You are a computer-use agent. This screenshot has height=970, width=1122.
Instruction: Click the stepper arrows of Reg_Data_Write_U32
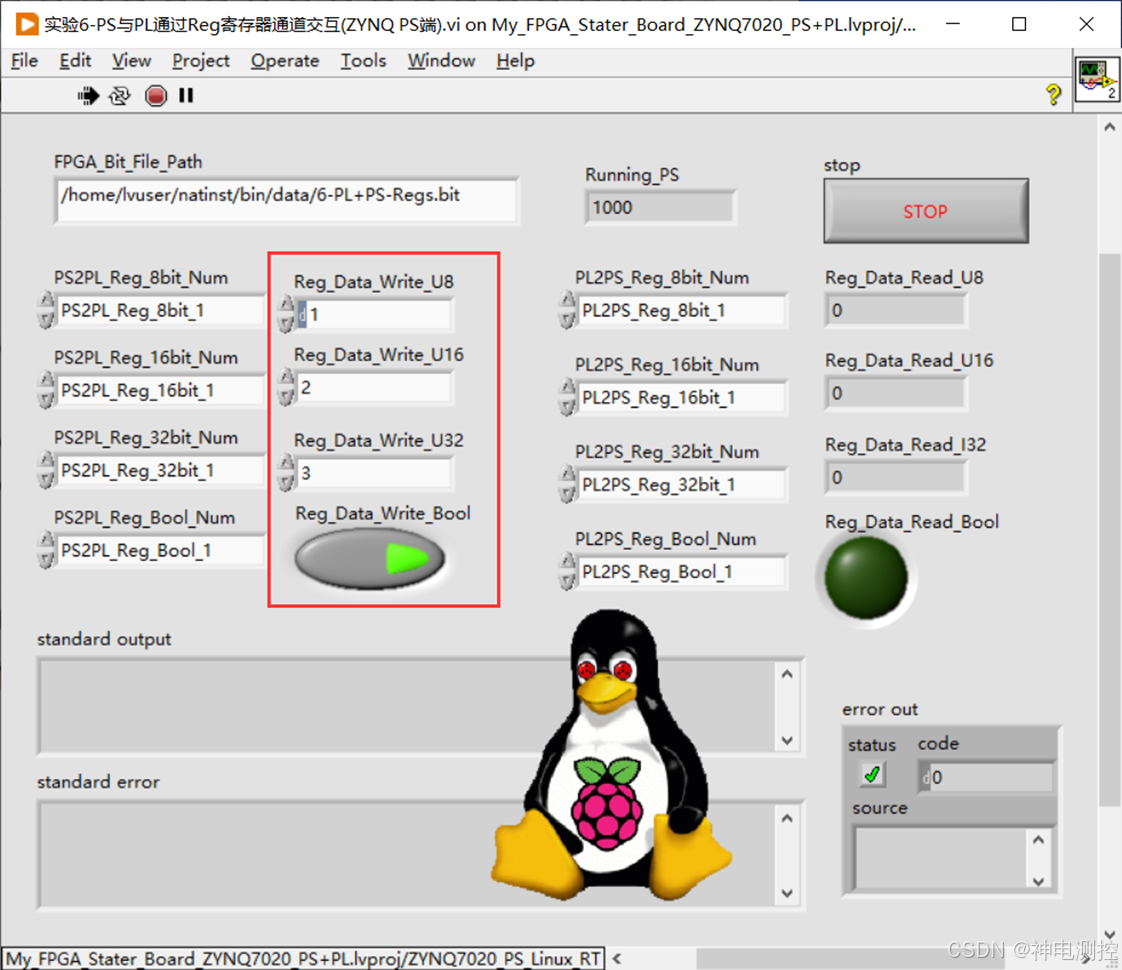[x=286, y=473]
